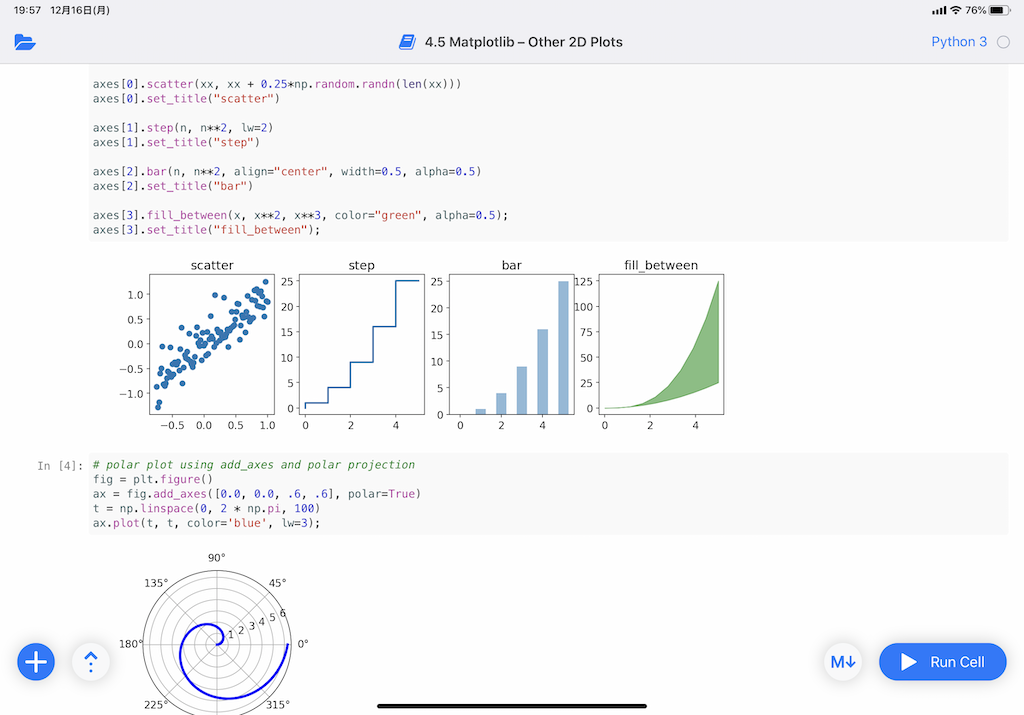
Task: Tap the notebook icon beside the title
Action: [408, 42]
